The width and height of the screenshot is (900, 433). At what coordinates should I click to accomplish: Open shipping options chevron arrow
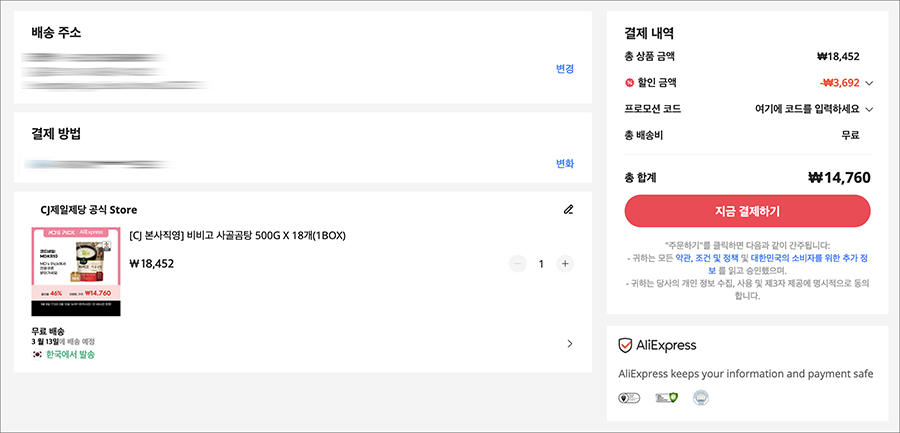pos(570,343)
